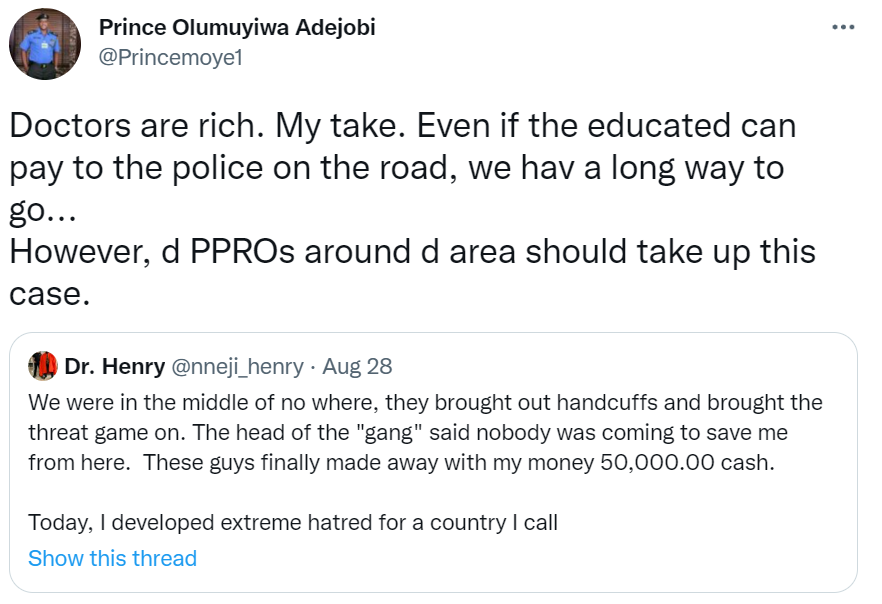The image size is (882, 604).
Task: Click the "go…" line of the tweet
Action: (x=36, y=211)
